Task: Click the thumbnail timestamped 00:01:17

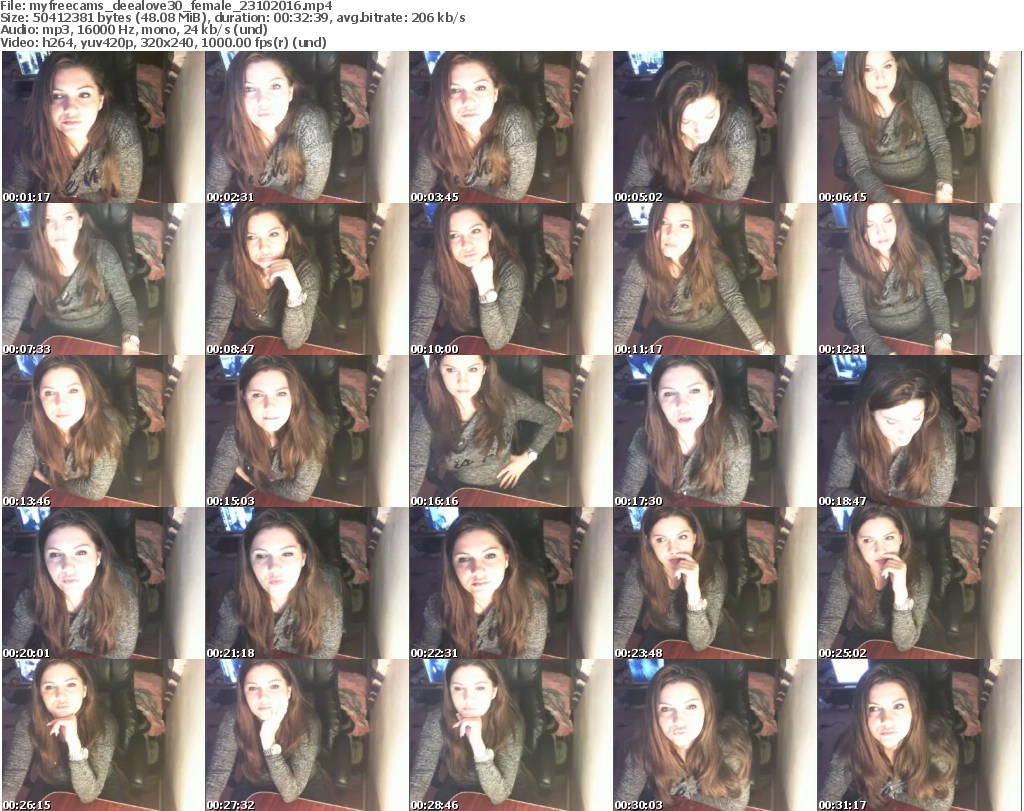Action: (x=102, y=128)
